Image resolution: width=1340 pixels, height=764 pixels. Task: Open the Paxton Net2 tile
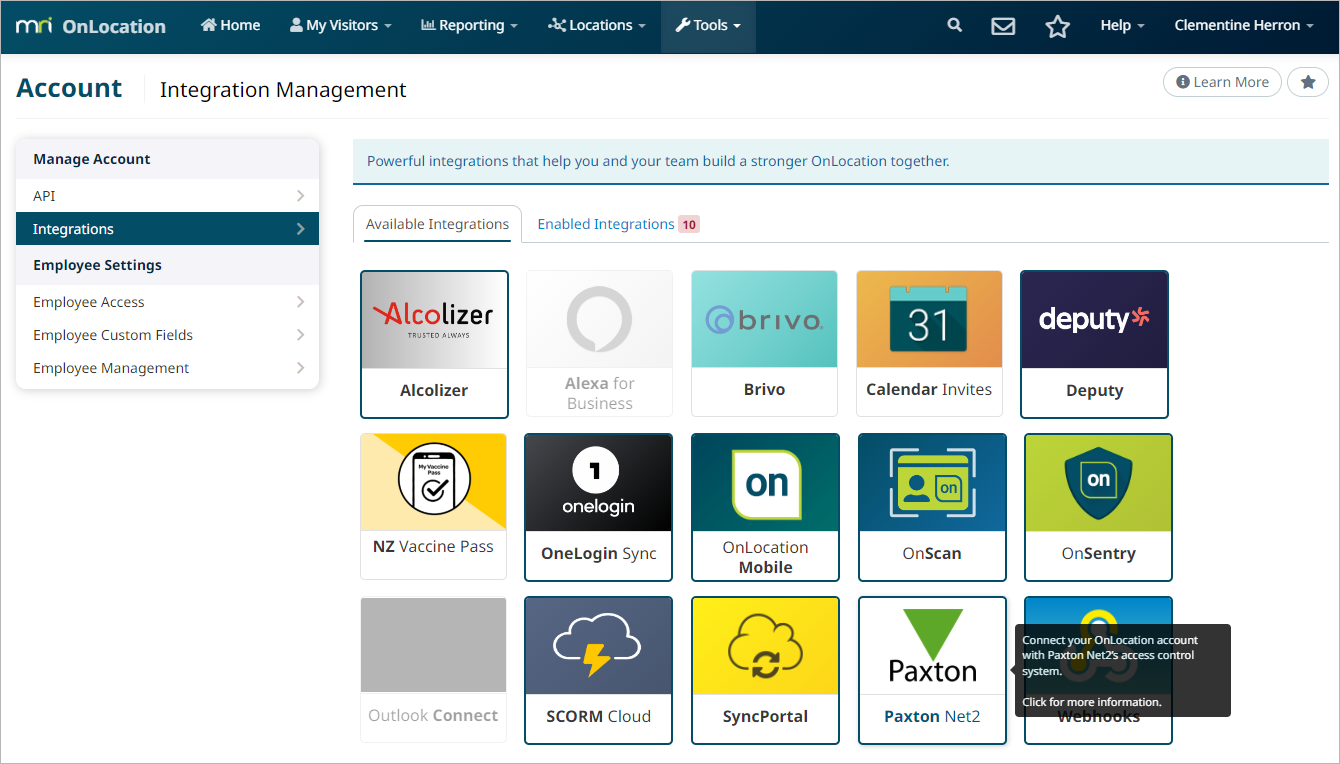tap(932, 670)
